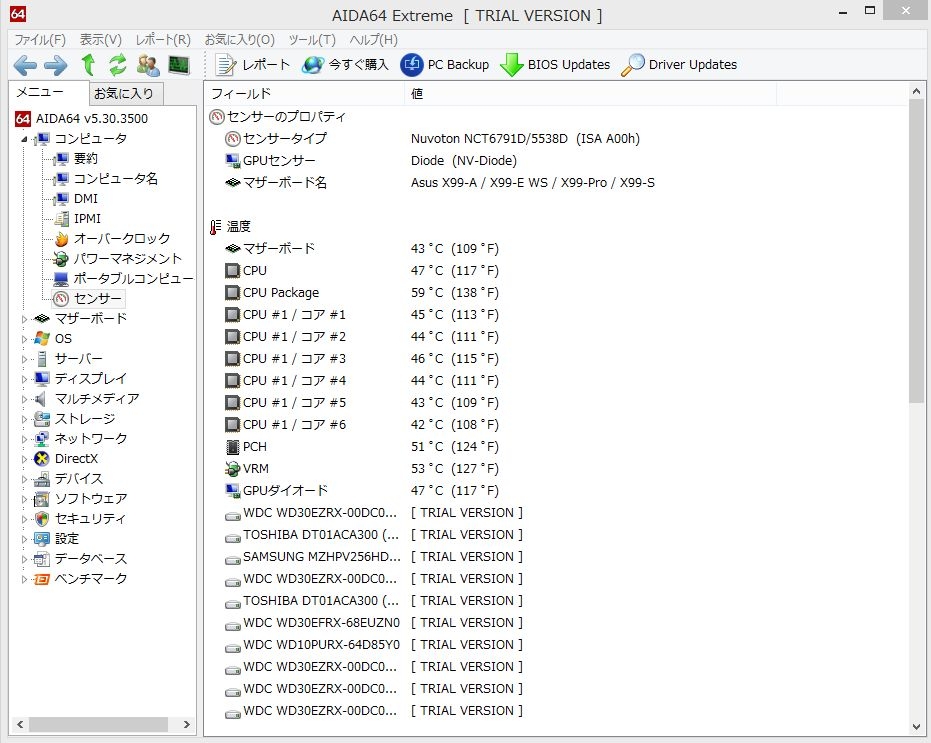Open BIOS Updates from toolbar
Viewport: 931px width, 743px height.
[x=555, y=65]
